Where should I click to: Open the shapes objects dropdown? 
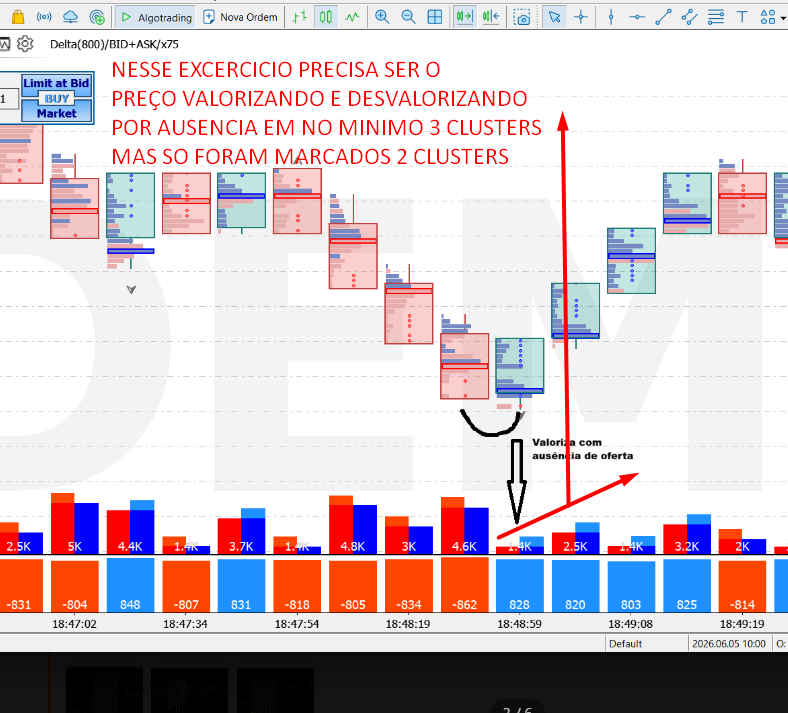point(772,17)
